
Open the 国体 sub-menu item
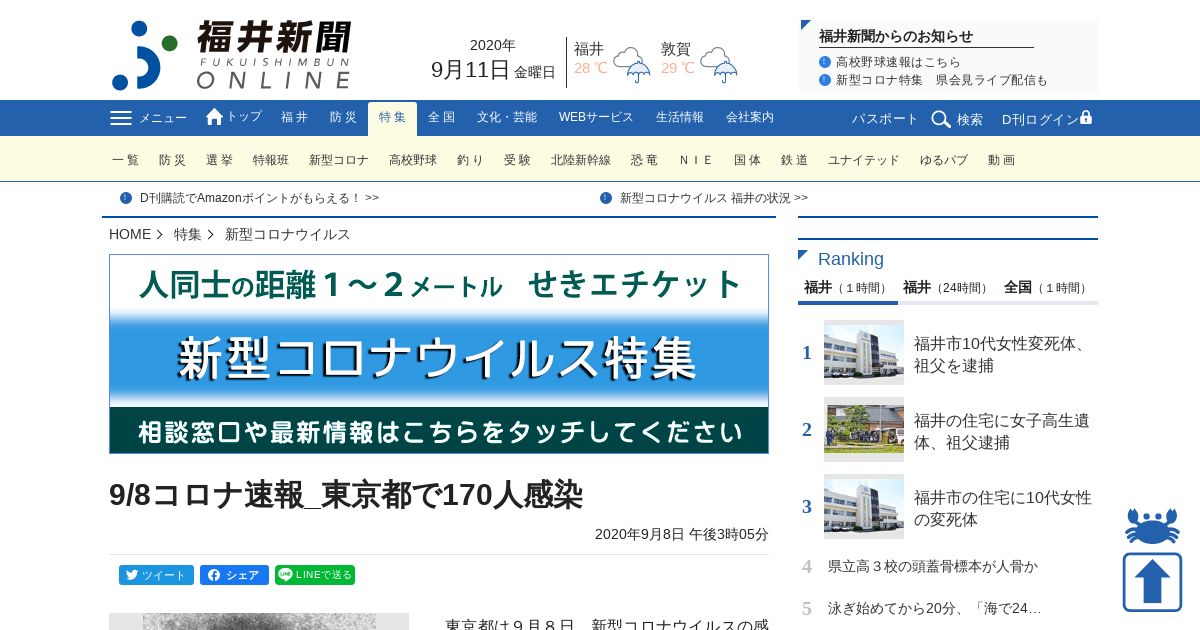pos(747,160)
